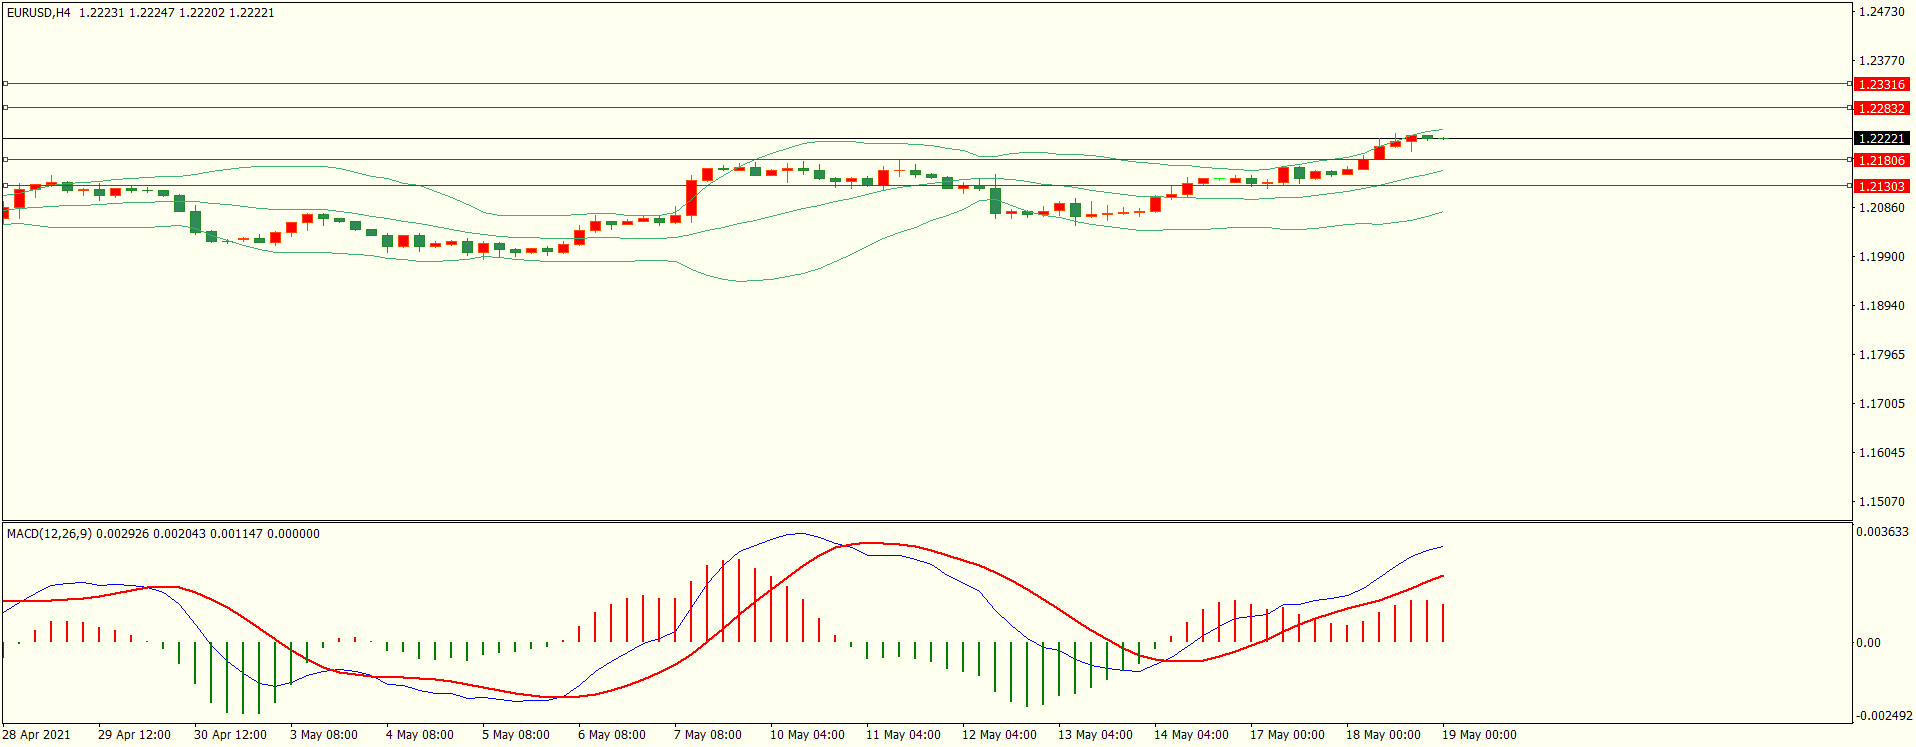Click the 12 May 04:00 time label
The width and height of the screenshot is (1916, 747).
click(999, 735)
